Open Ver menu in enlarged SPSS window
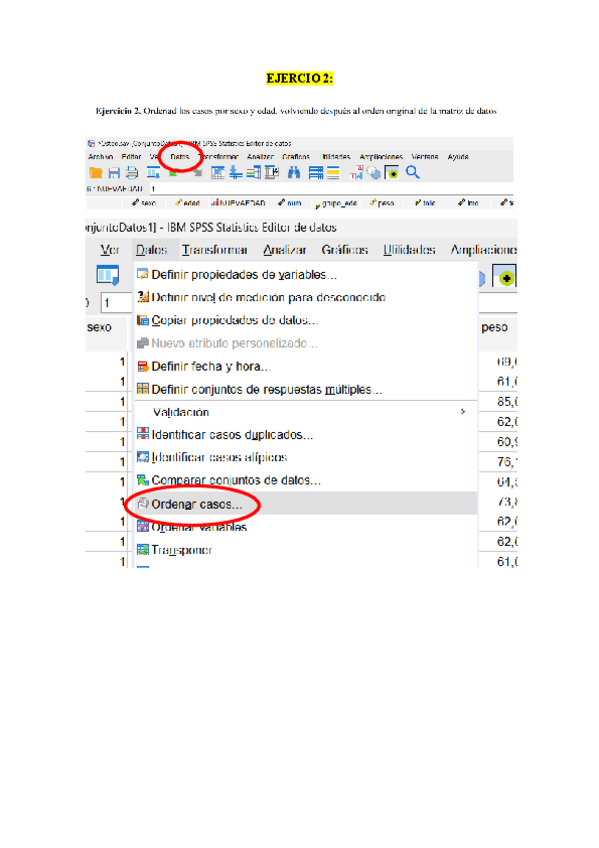 110,250
